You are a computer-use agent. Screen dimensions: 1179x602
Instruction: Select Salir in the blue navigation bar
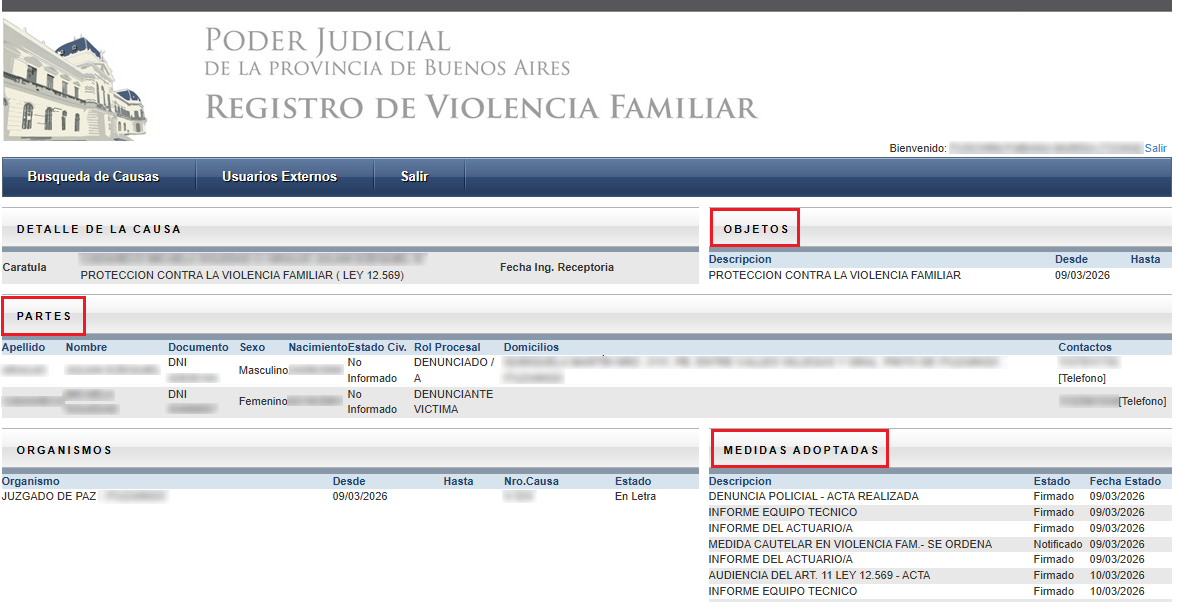click(x=414, y=177)
